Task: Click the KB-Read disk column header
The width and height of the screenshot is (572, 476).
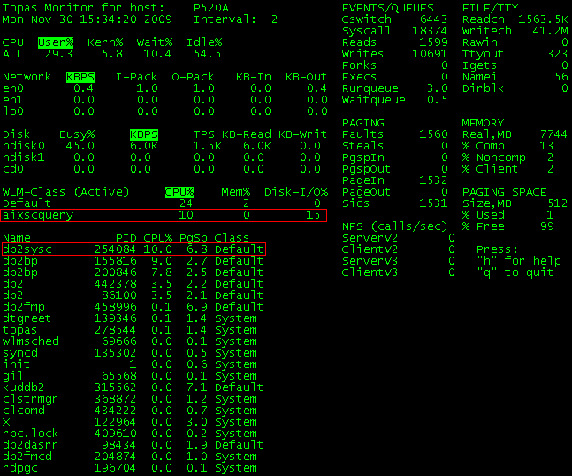Action: pos(247,135)
